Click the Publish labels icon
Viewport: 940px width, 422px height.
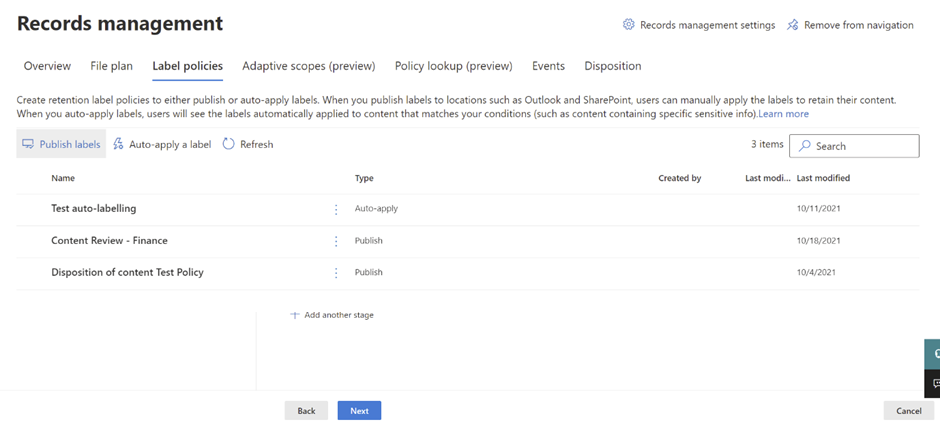tap(28, 144)
